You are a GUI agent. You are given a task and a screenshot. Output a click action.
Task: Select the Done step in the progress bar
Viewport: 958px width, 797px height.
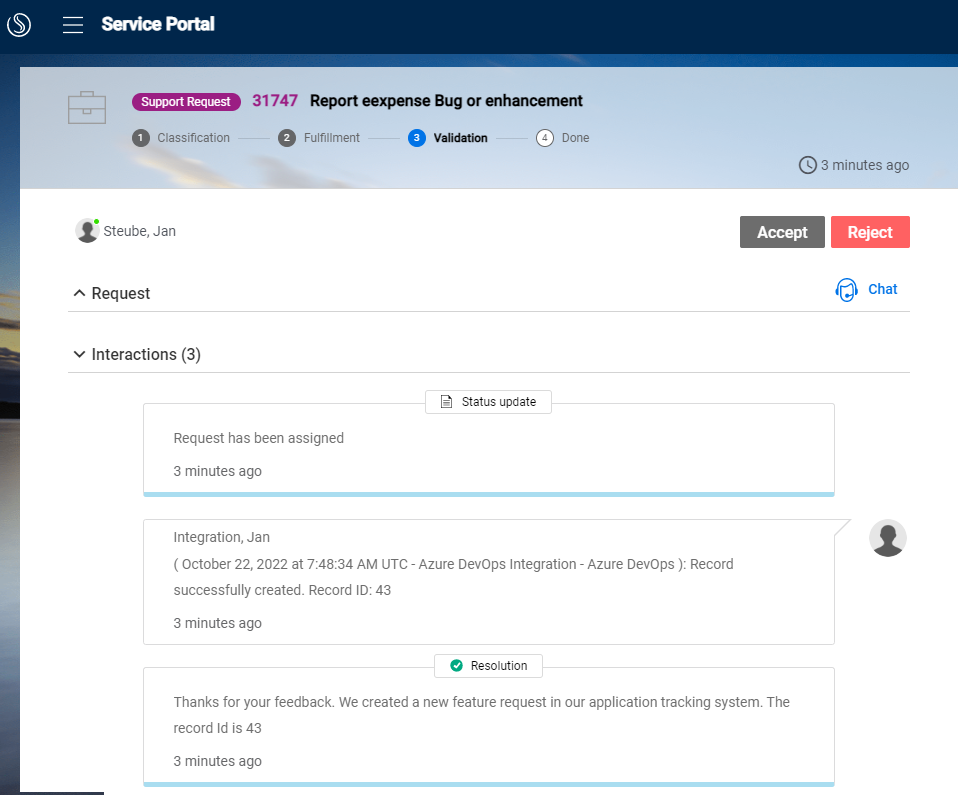[545, 137]
